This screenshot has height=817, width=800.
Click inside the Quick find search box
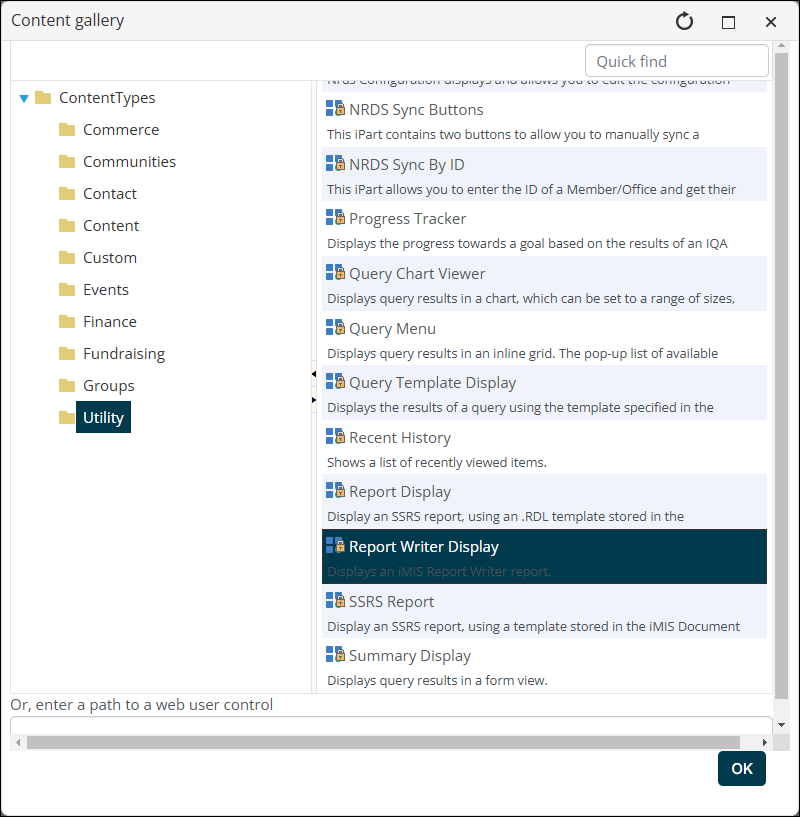point(677,60)
